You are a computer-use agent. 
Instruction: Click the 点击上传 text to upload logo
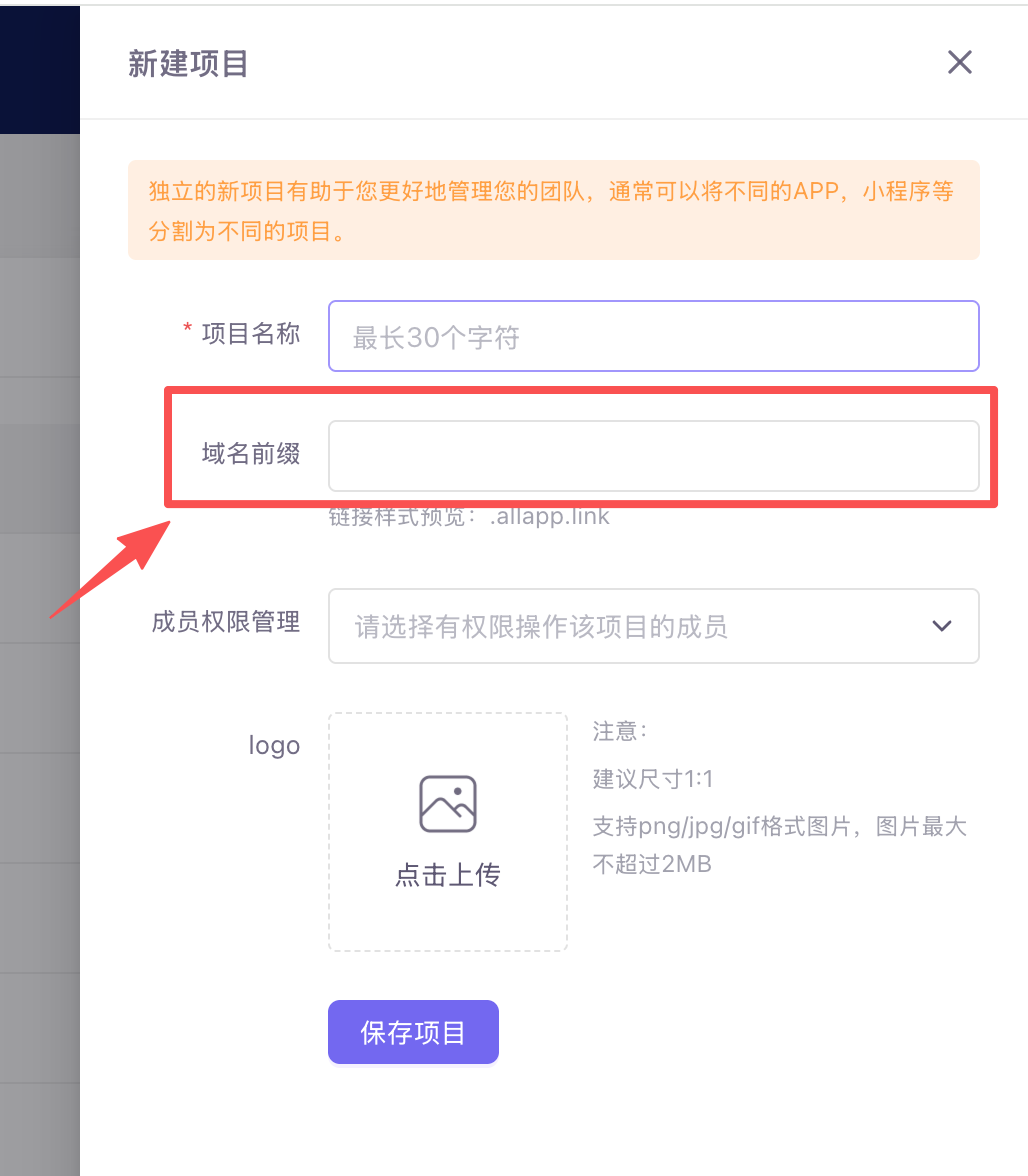pyautogui.click(x=447, y=875)
